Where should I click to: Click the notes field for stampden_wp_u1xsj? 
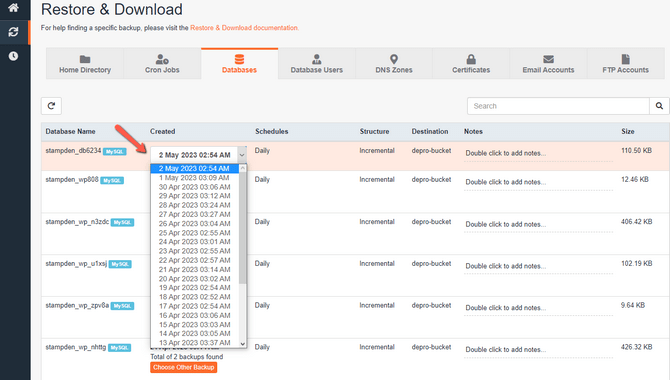[538, 266]
